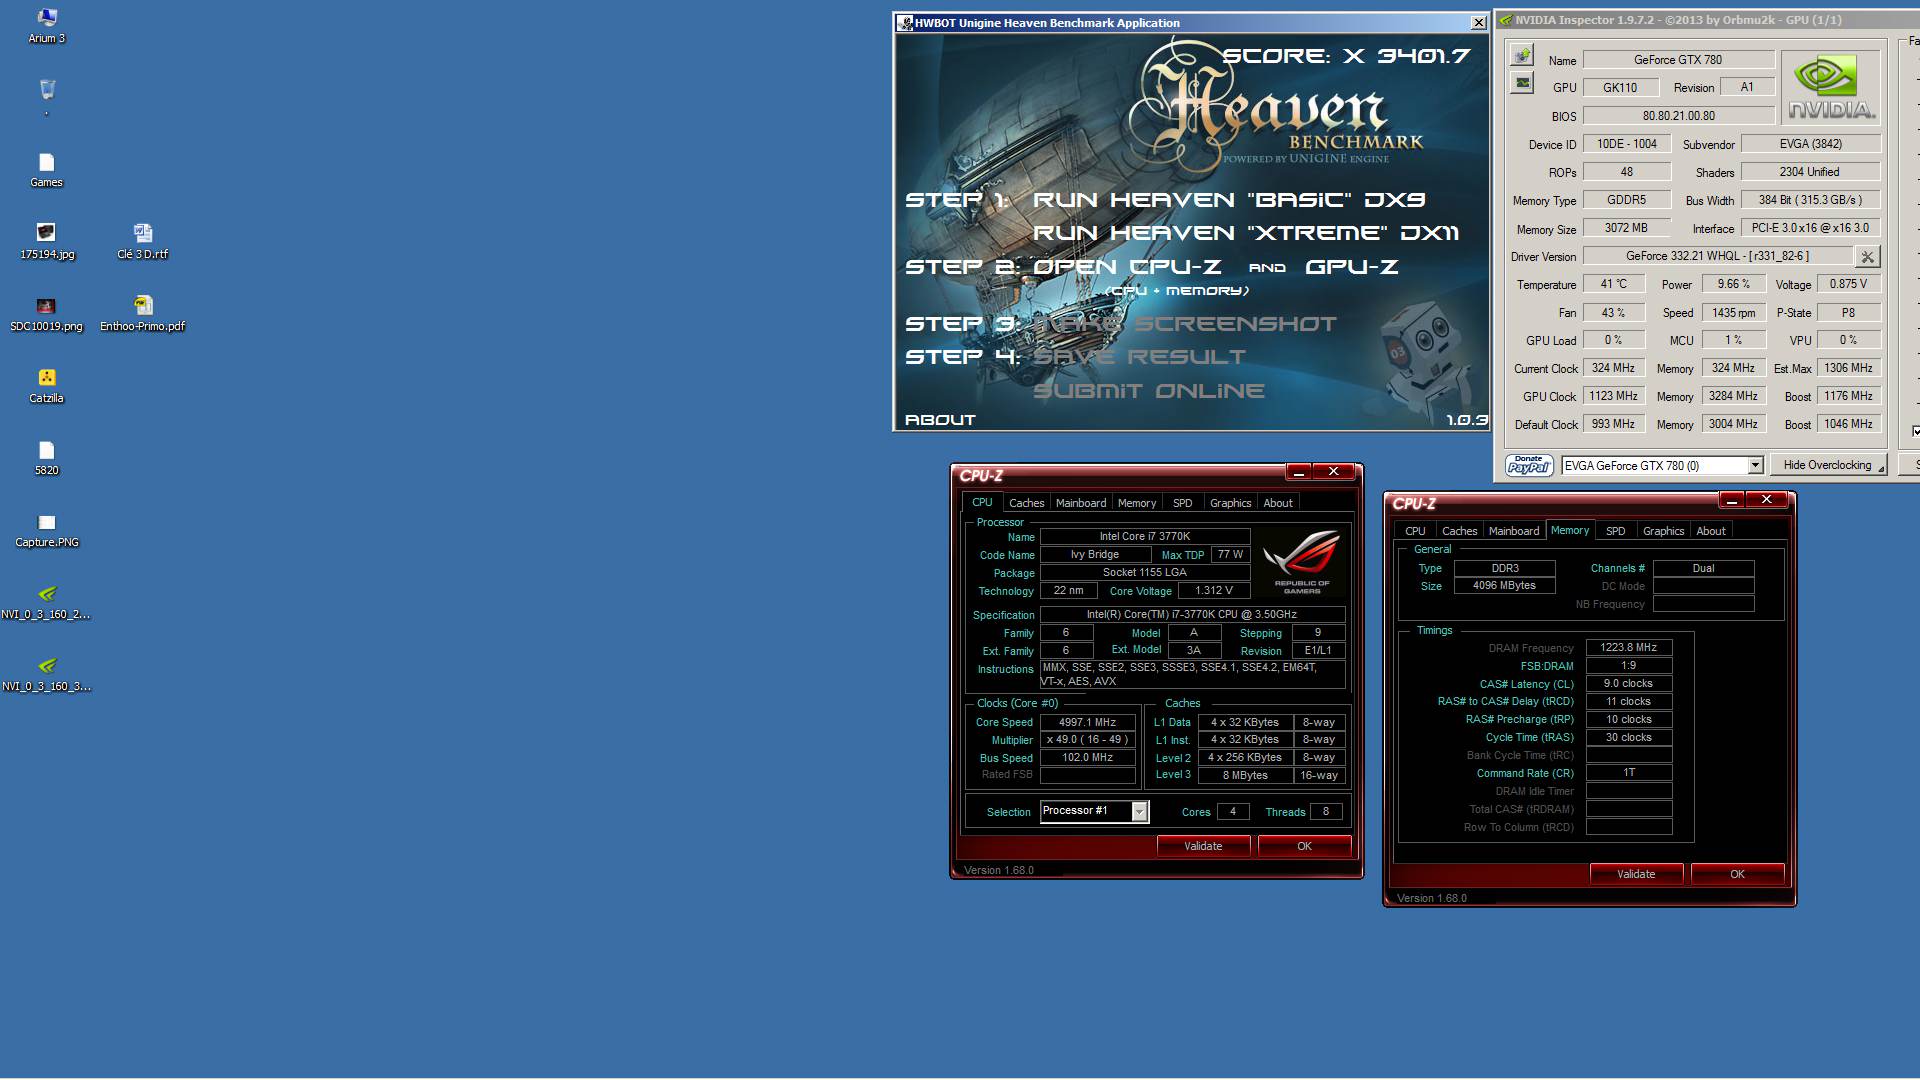Open the Recycle Bin desktop icon
1920x1080 pixels.
(x=46, y=90)
